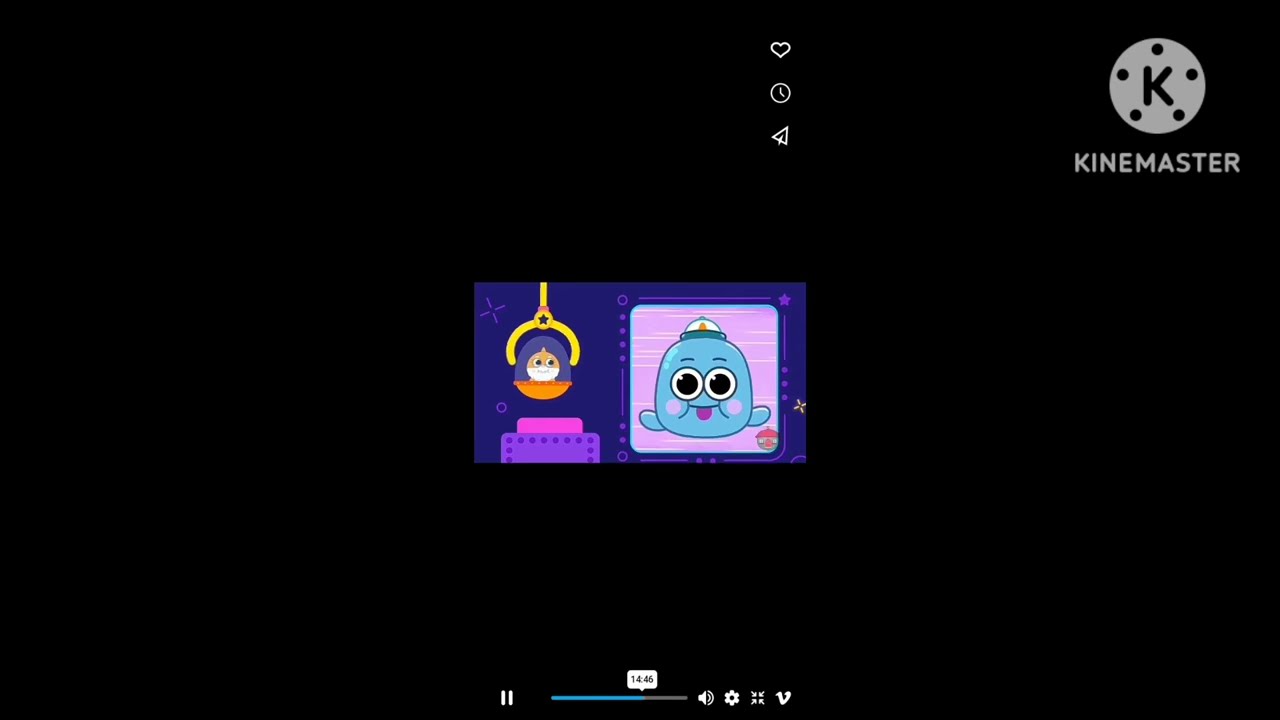The width and height of the screenshot is (1280, 720).
Task: Open Vimeo logo link
Action: coord(784,698)
